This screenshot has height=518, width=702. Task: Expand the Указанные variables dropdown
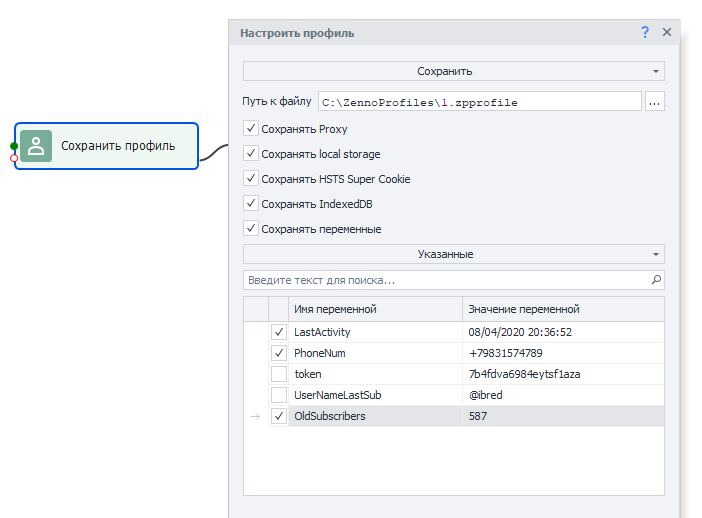click(454, 254)
